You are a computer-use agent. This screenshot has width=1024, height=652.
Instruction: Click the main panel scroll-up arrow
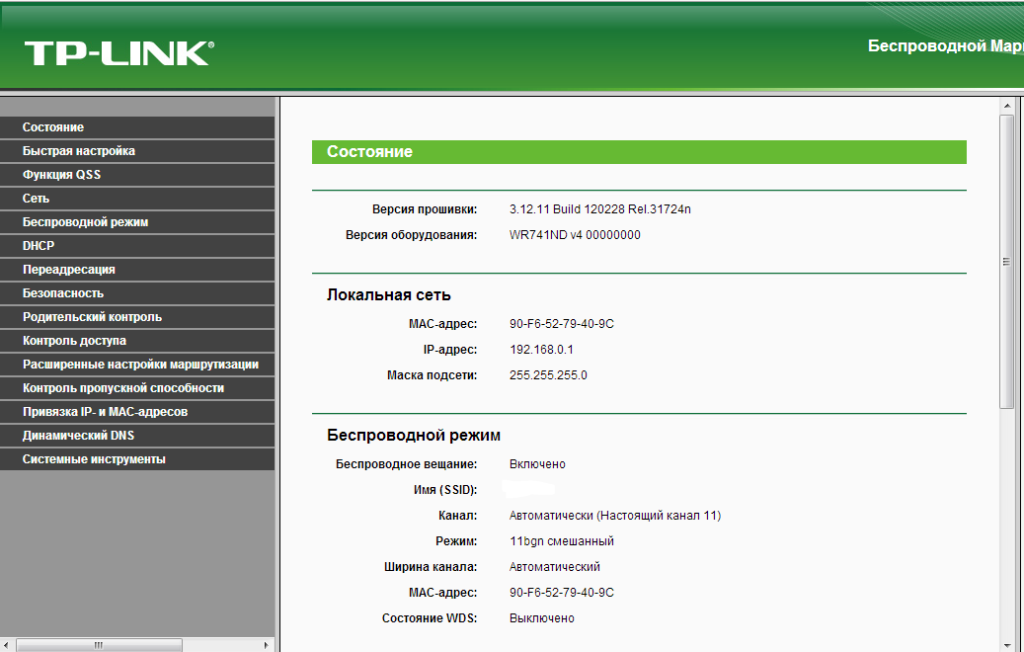pos(1007,105)
